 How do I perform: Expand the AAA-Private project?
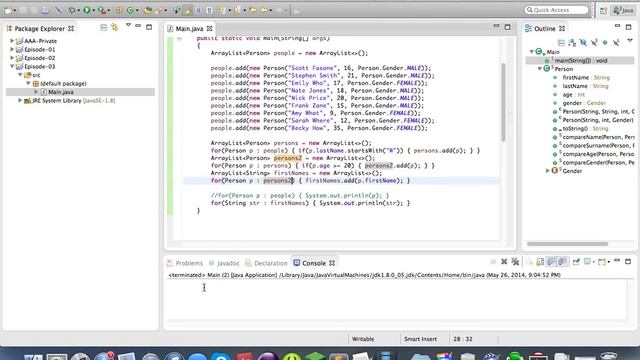pyautogui.click(x=12, y=41)
